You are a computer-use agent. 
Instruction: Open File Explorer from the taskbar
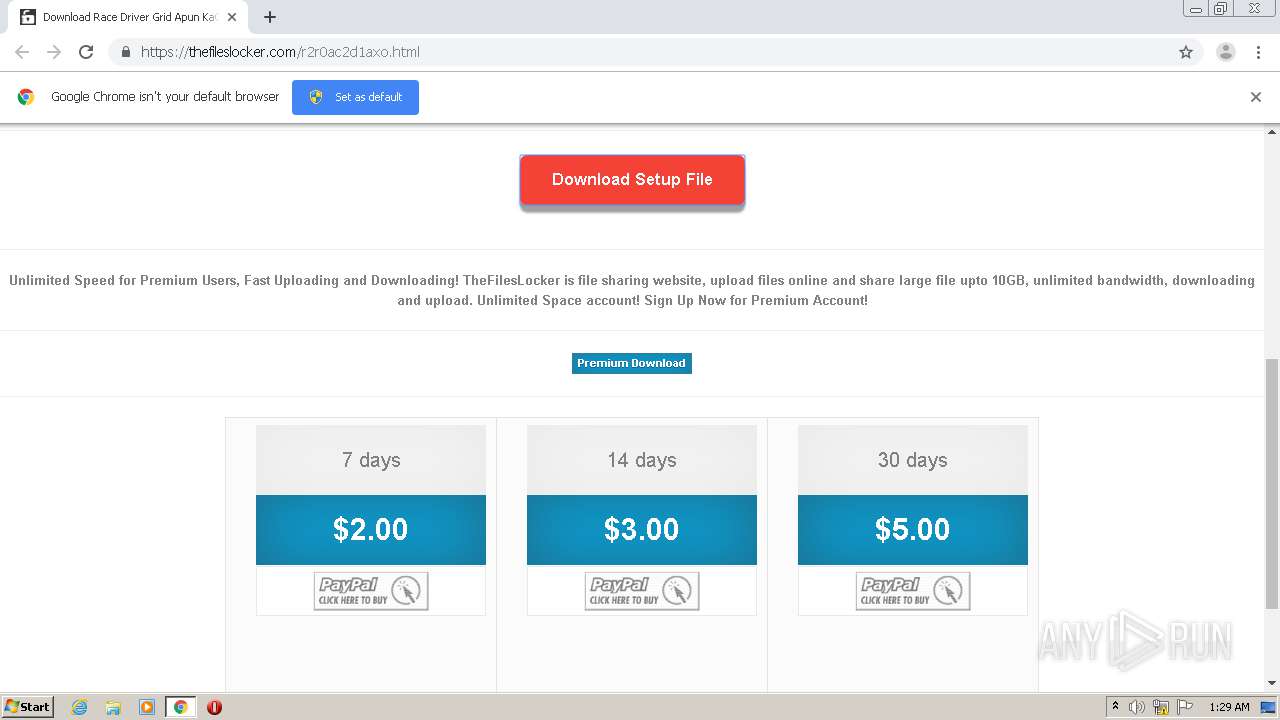tap(113, 707)
